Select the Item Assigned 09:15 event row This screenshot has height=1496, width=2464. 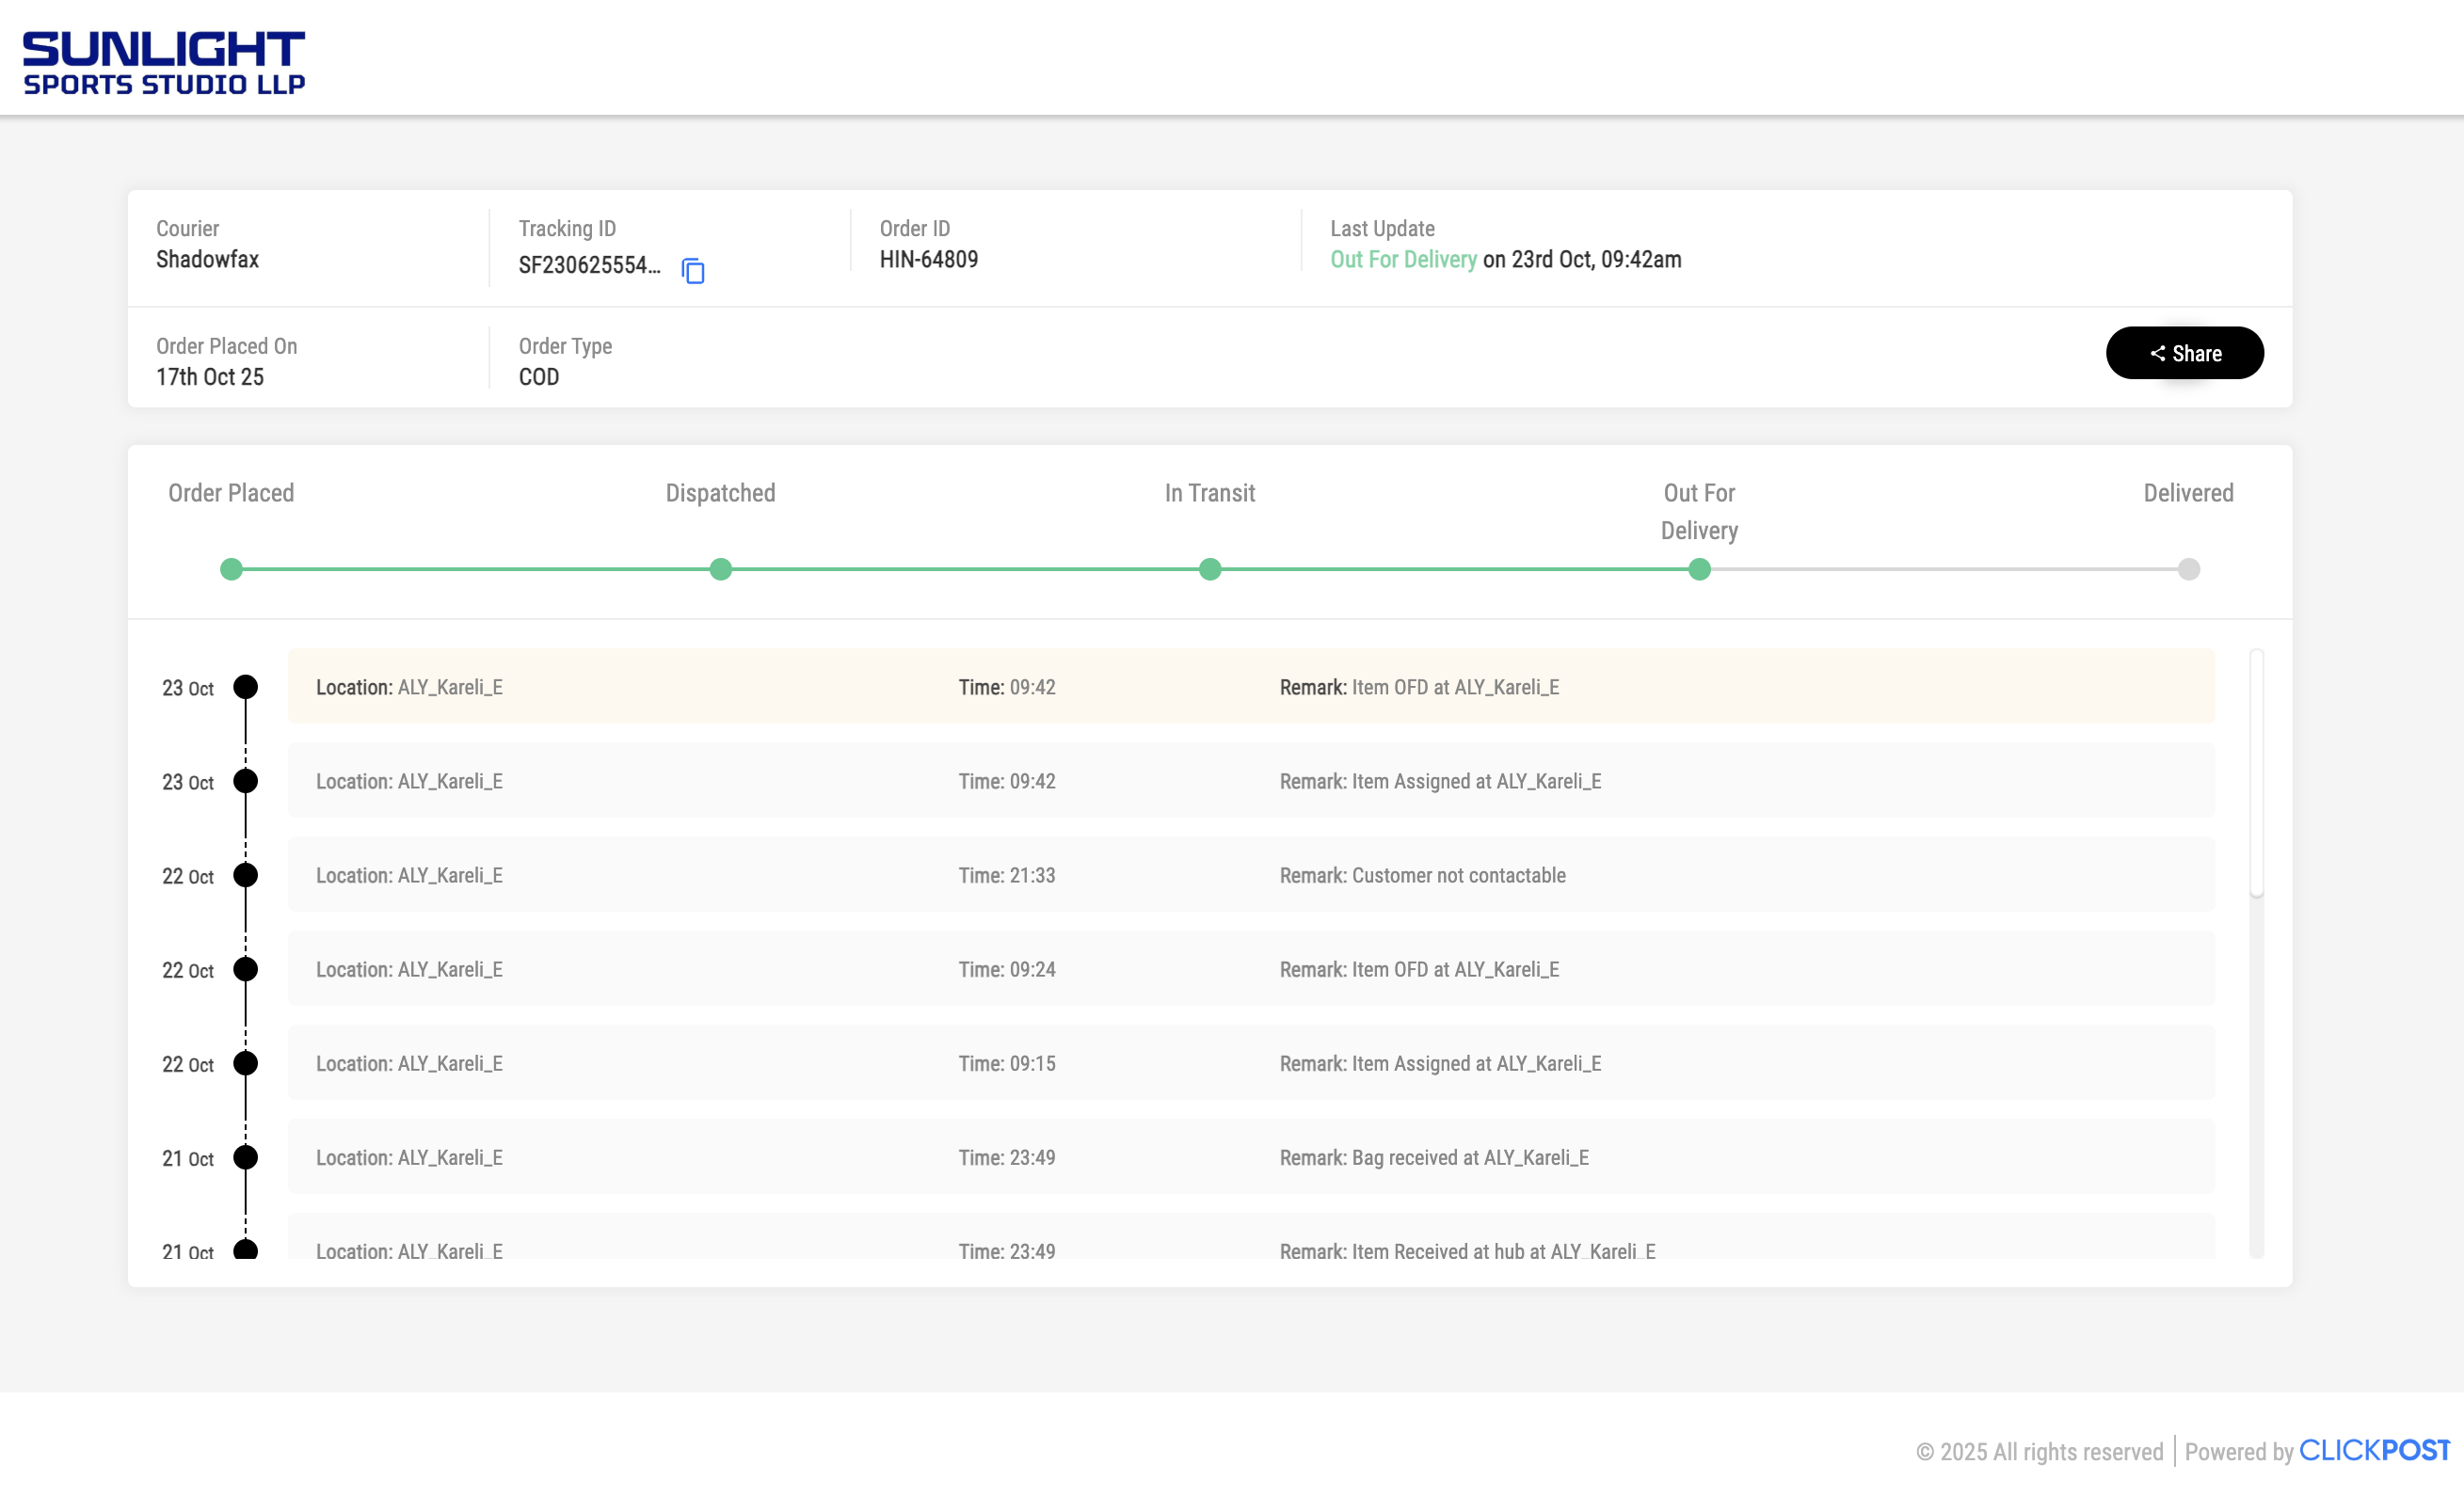click(x=1250, y=1063)
